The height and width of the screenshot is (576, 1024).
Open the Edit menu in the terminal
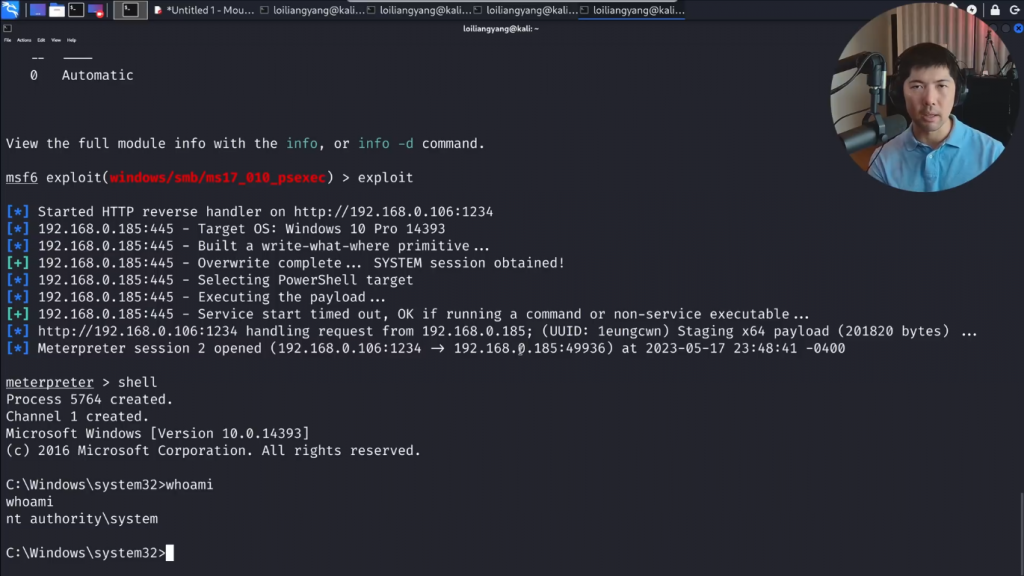(41, 40)
